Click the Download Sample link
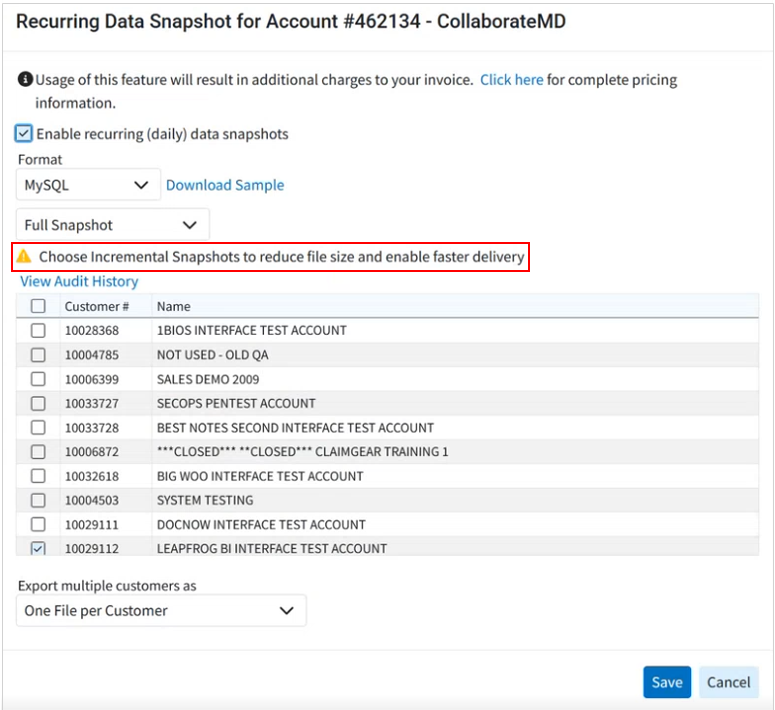 [225, 185]
